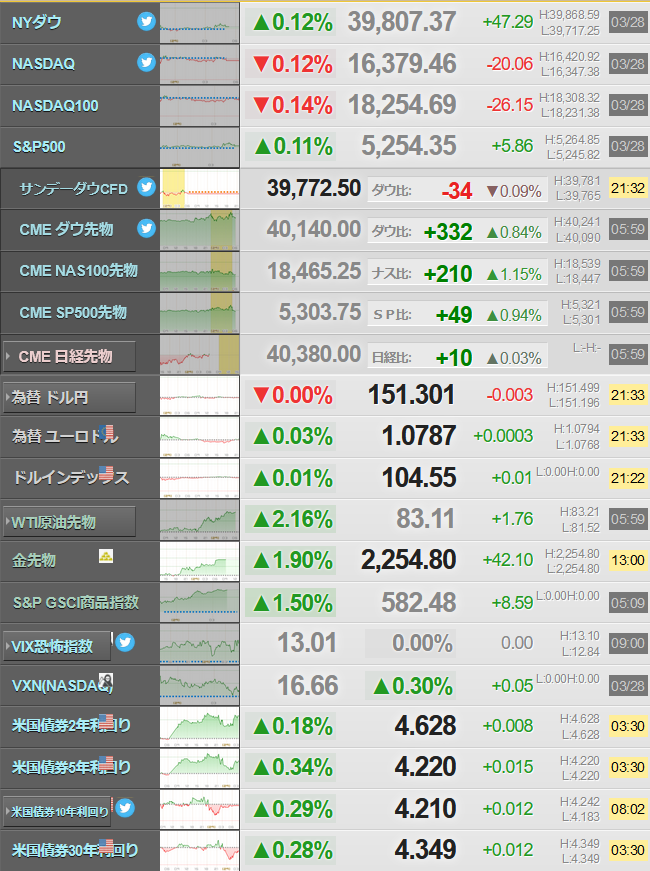Click the gold bars icon beside 金先物
This screenshot has width=650, height=871.
(x=106, y=555)
